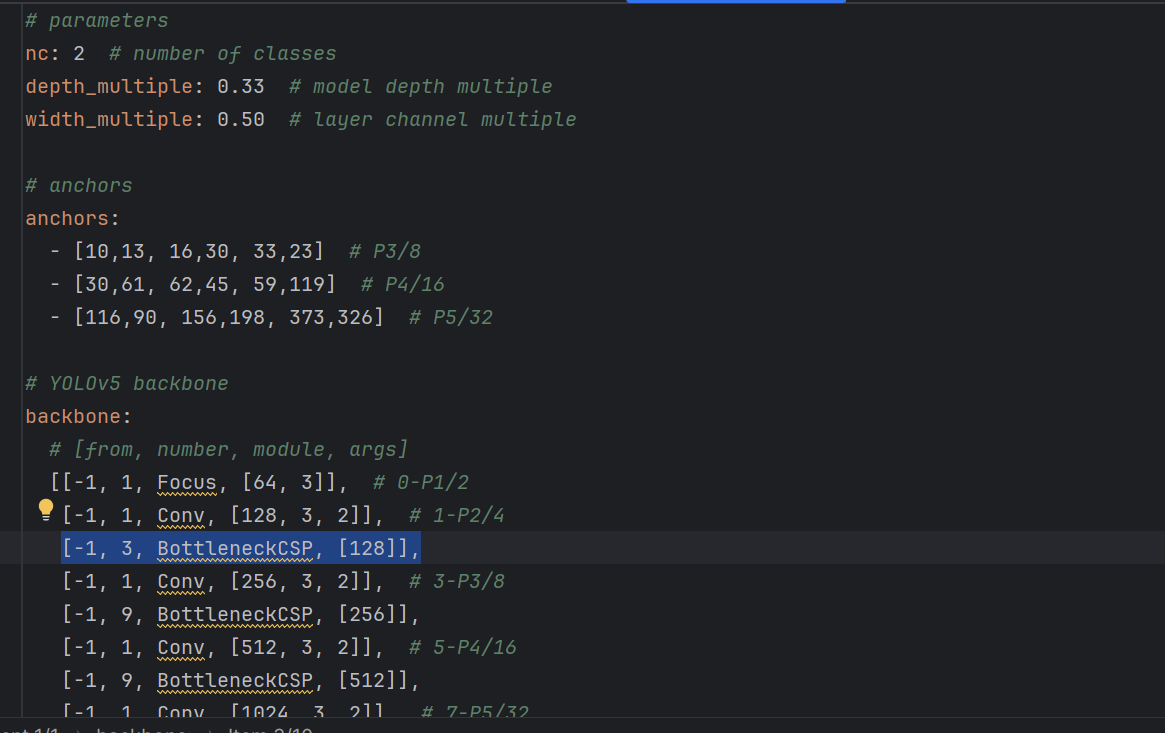The width and height of the screenshot is (1165, 733).
Task: Click the 0.33 depth multiple value
Action: point(241,86)
